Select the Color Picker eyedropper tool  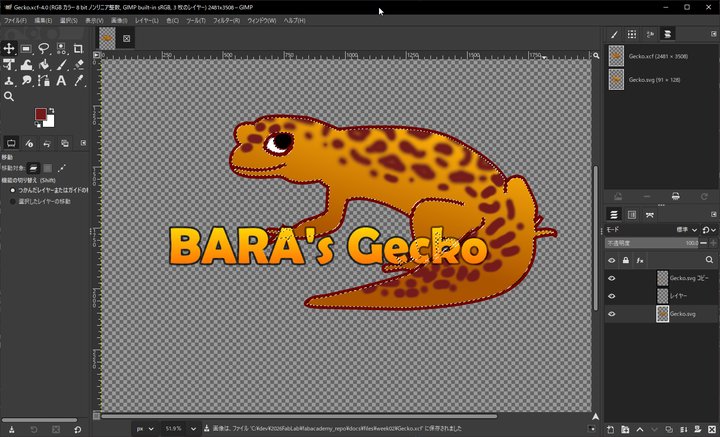click(79, 81)
